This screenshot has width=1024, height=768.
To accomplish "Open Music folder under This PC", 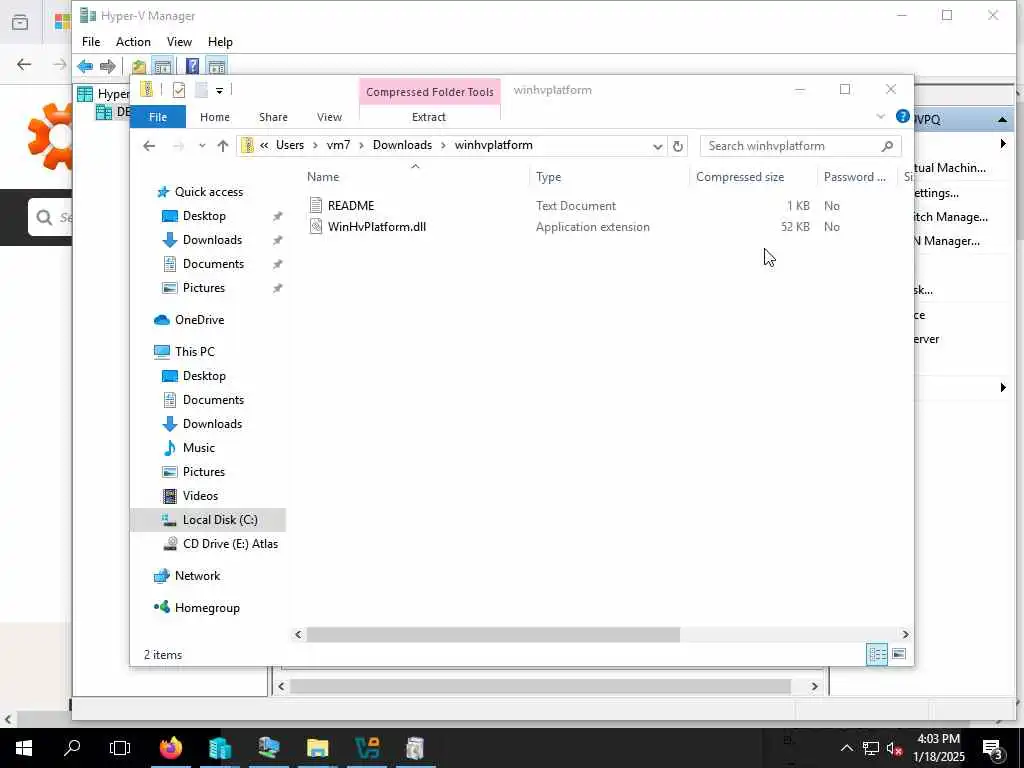I will click(199, 448).
